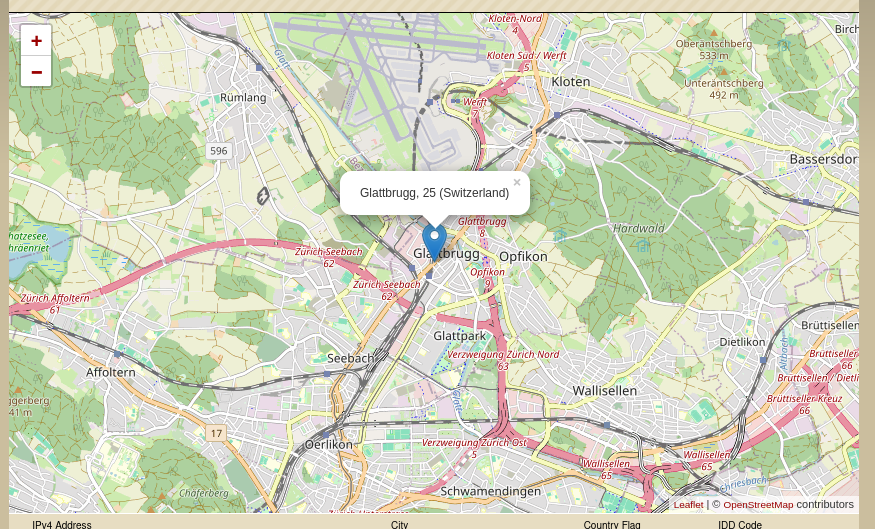Select the blue location marker pin

[435, 242]
